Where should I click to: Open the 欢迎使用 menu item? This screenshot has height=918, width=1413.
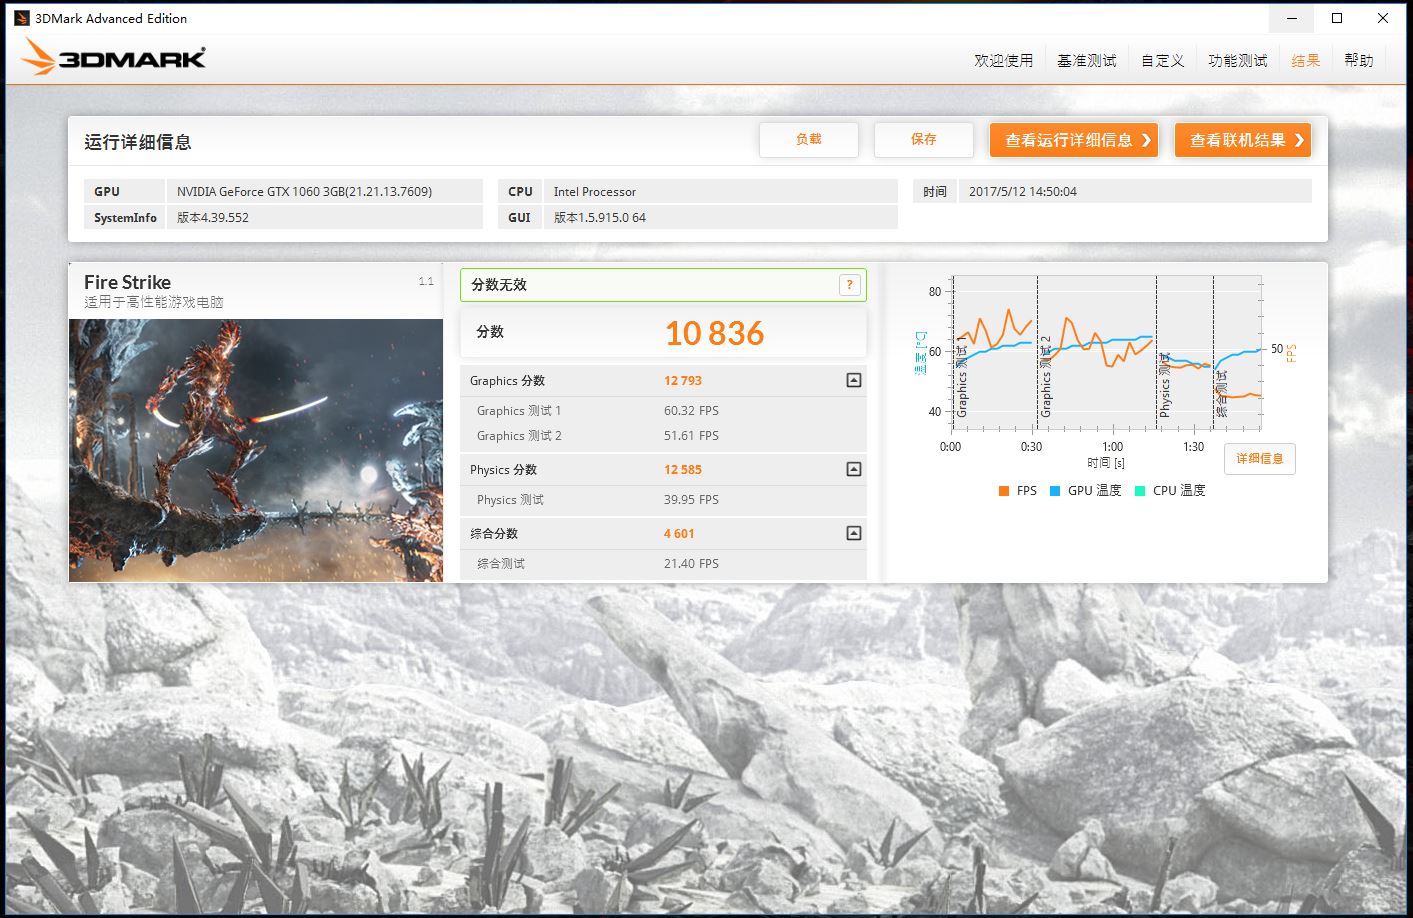click(x=1003, y=60)
